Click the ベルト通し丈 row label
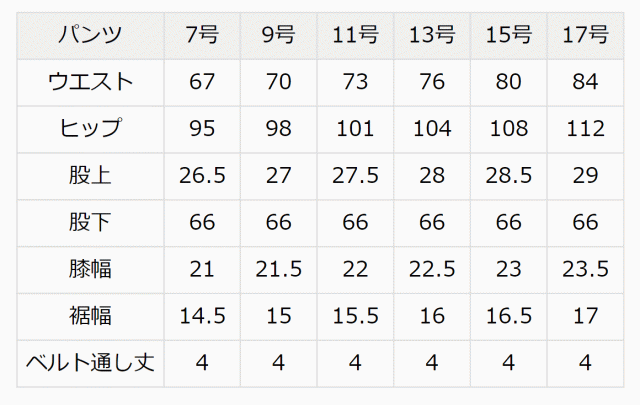Screen dimensions: 640x405 pyautogui.click(x=90, y=362)
